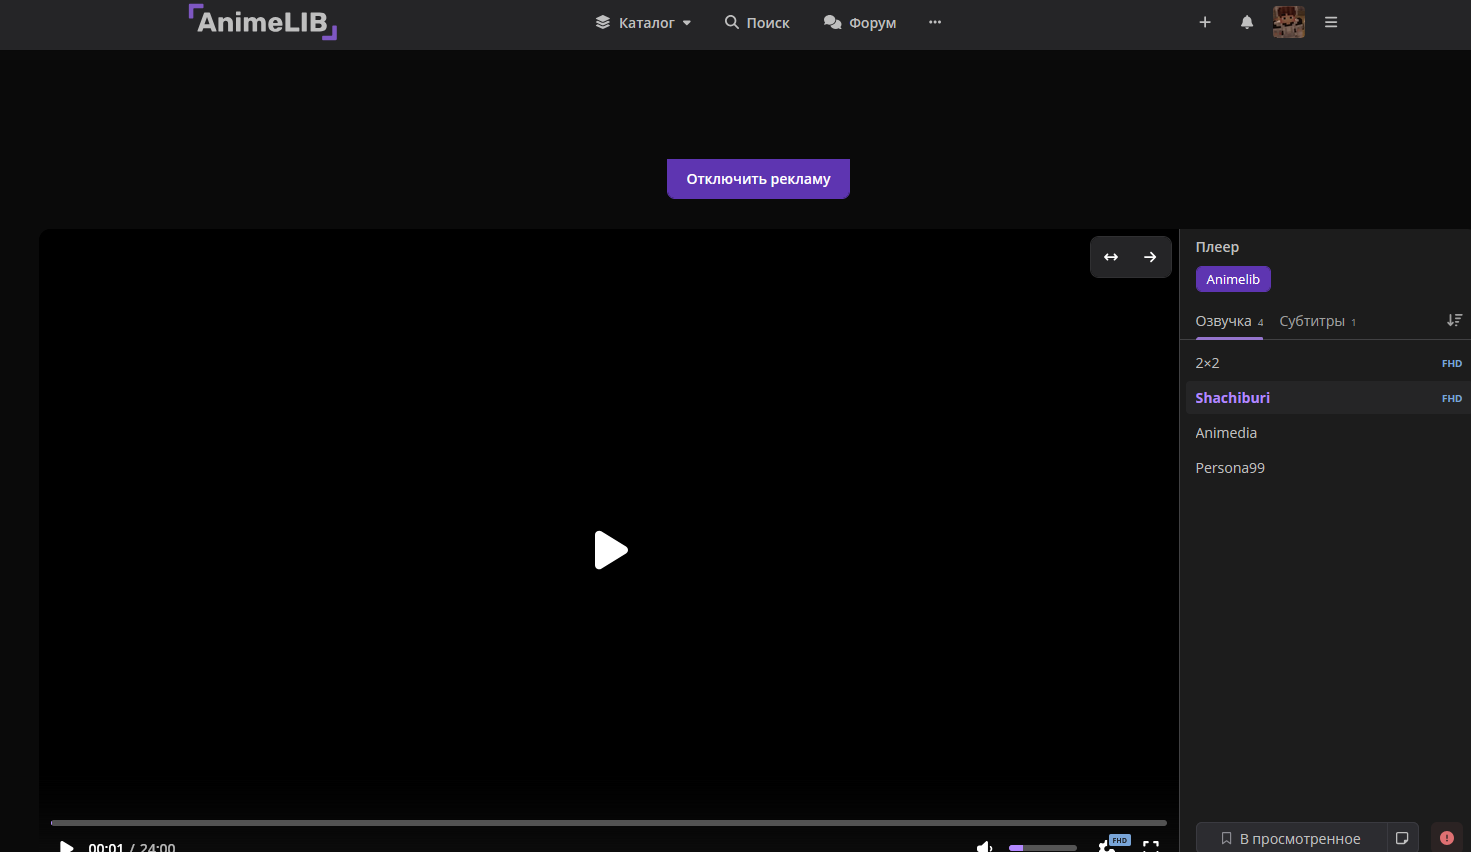Select the Animelib player button
This screenshot has height=852, width=1471.
[1233, 279]
